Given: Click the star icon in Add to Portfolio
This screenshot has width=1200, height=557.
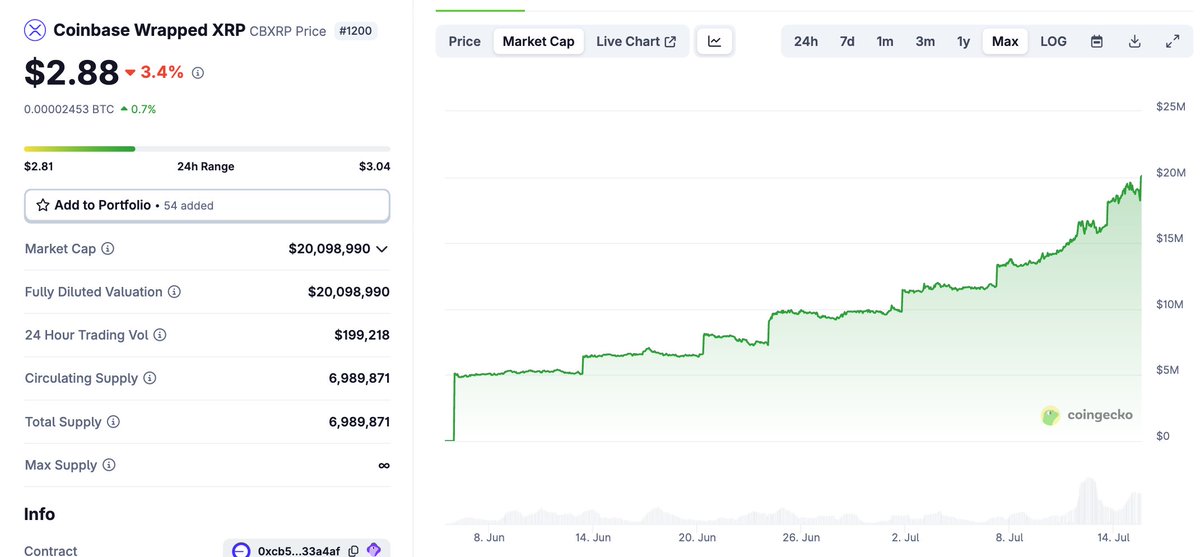Looking at the screenshot, I should pyautogui.click(x=43, y=205).
